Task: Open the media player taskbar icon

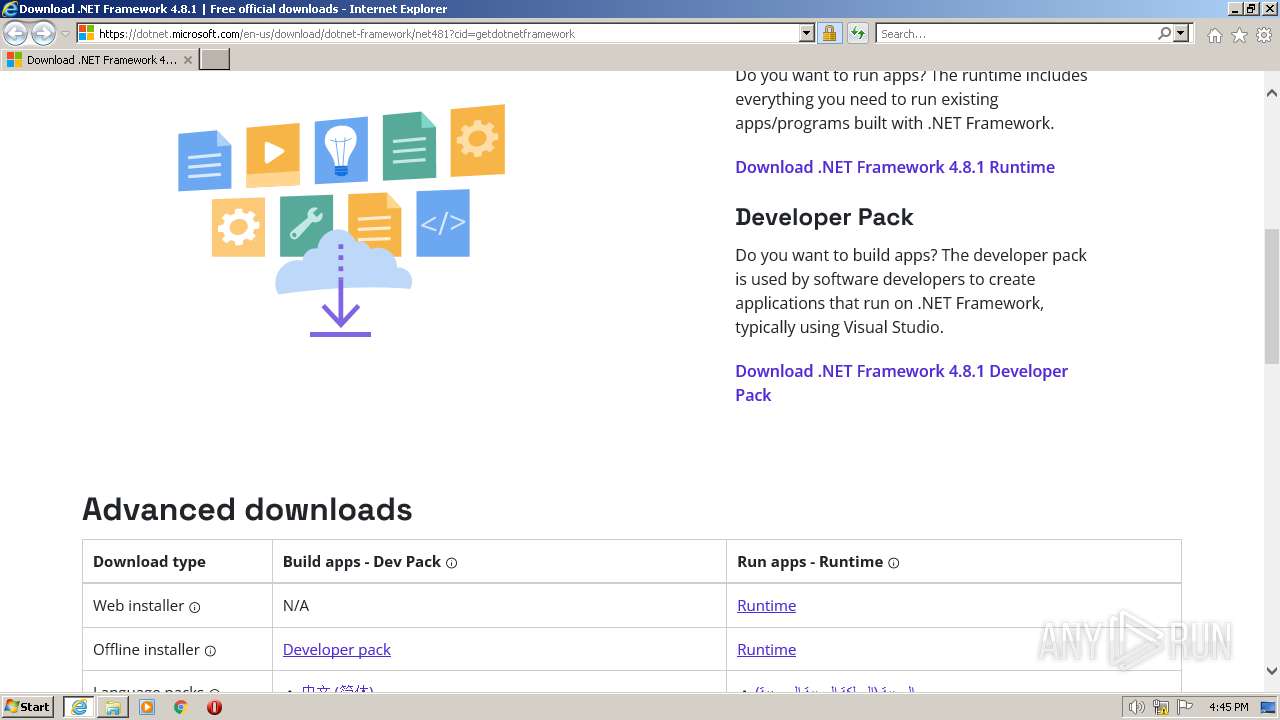Action: [147, 706]
